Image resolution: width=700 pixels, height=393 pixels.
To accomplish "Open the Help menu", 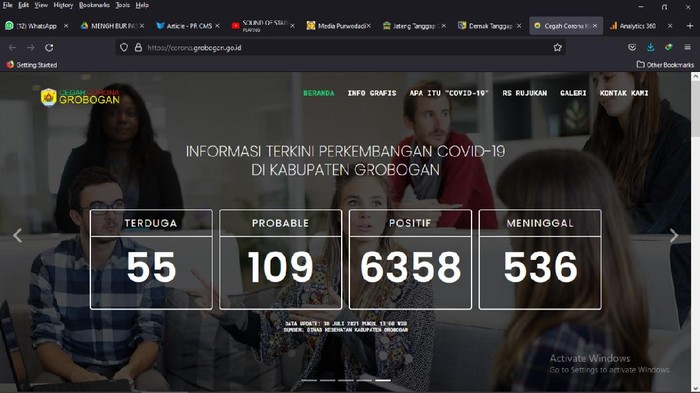I will pos(142,5).
